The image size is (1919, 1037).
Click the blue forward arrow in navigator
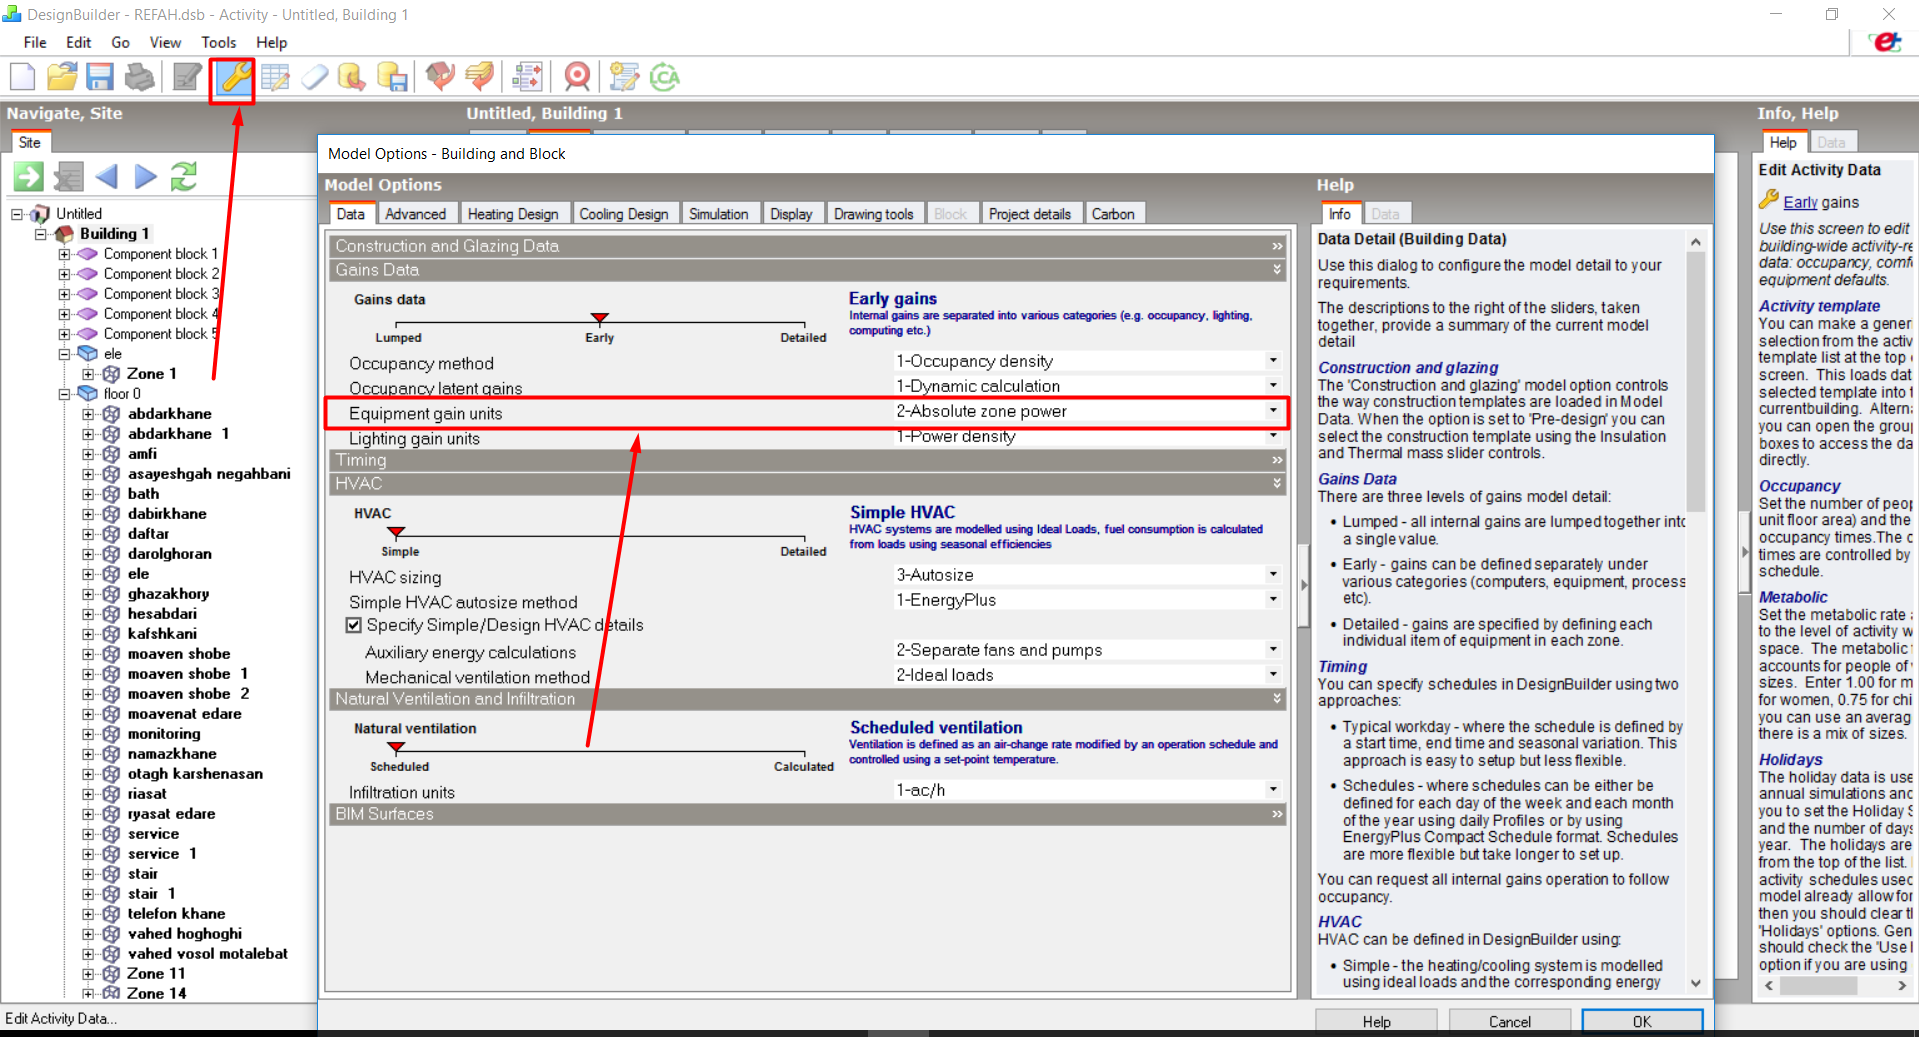click(146, 177)
